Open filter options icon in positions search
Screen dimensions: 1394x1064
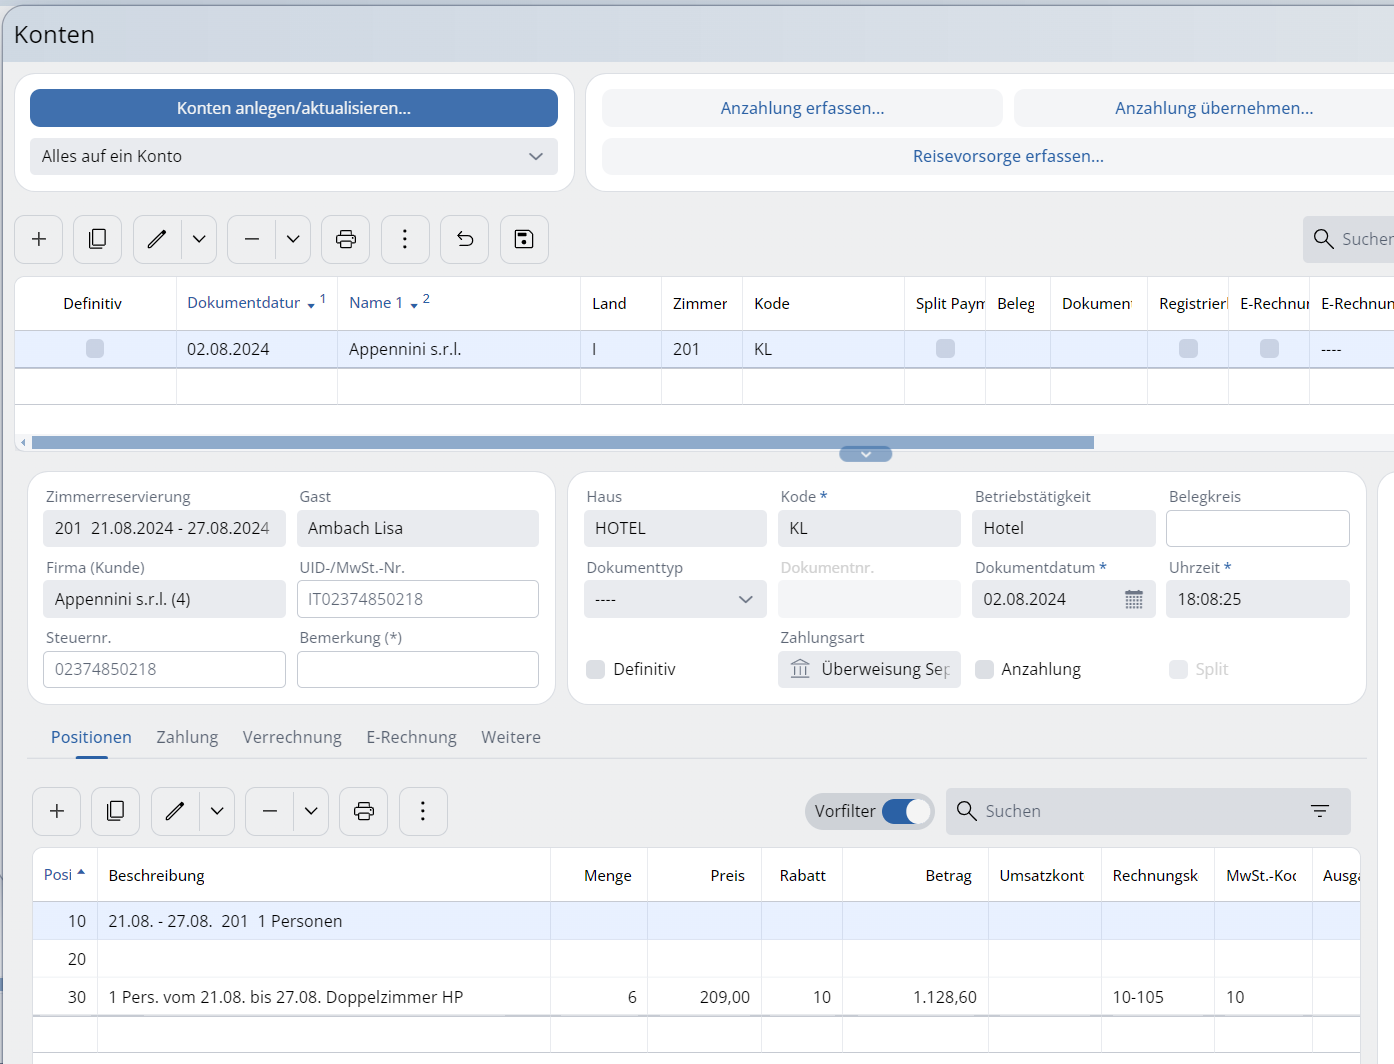(x=1320, y=811)
